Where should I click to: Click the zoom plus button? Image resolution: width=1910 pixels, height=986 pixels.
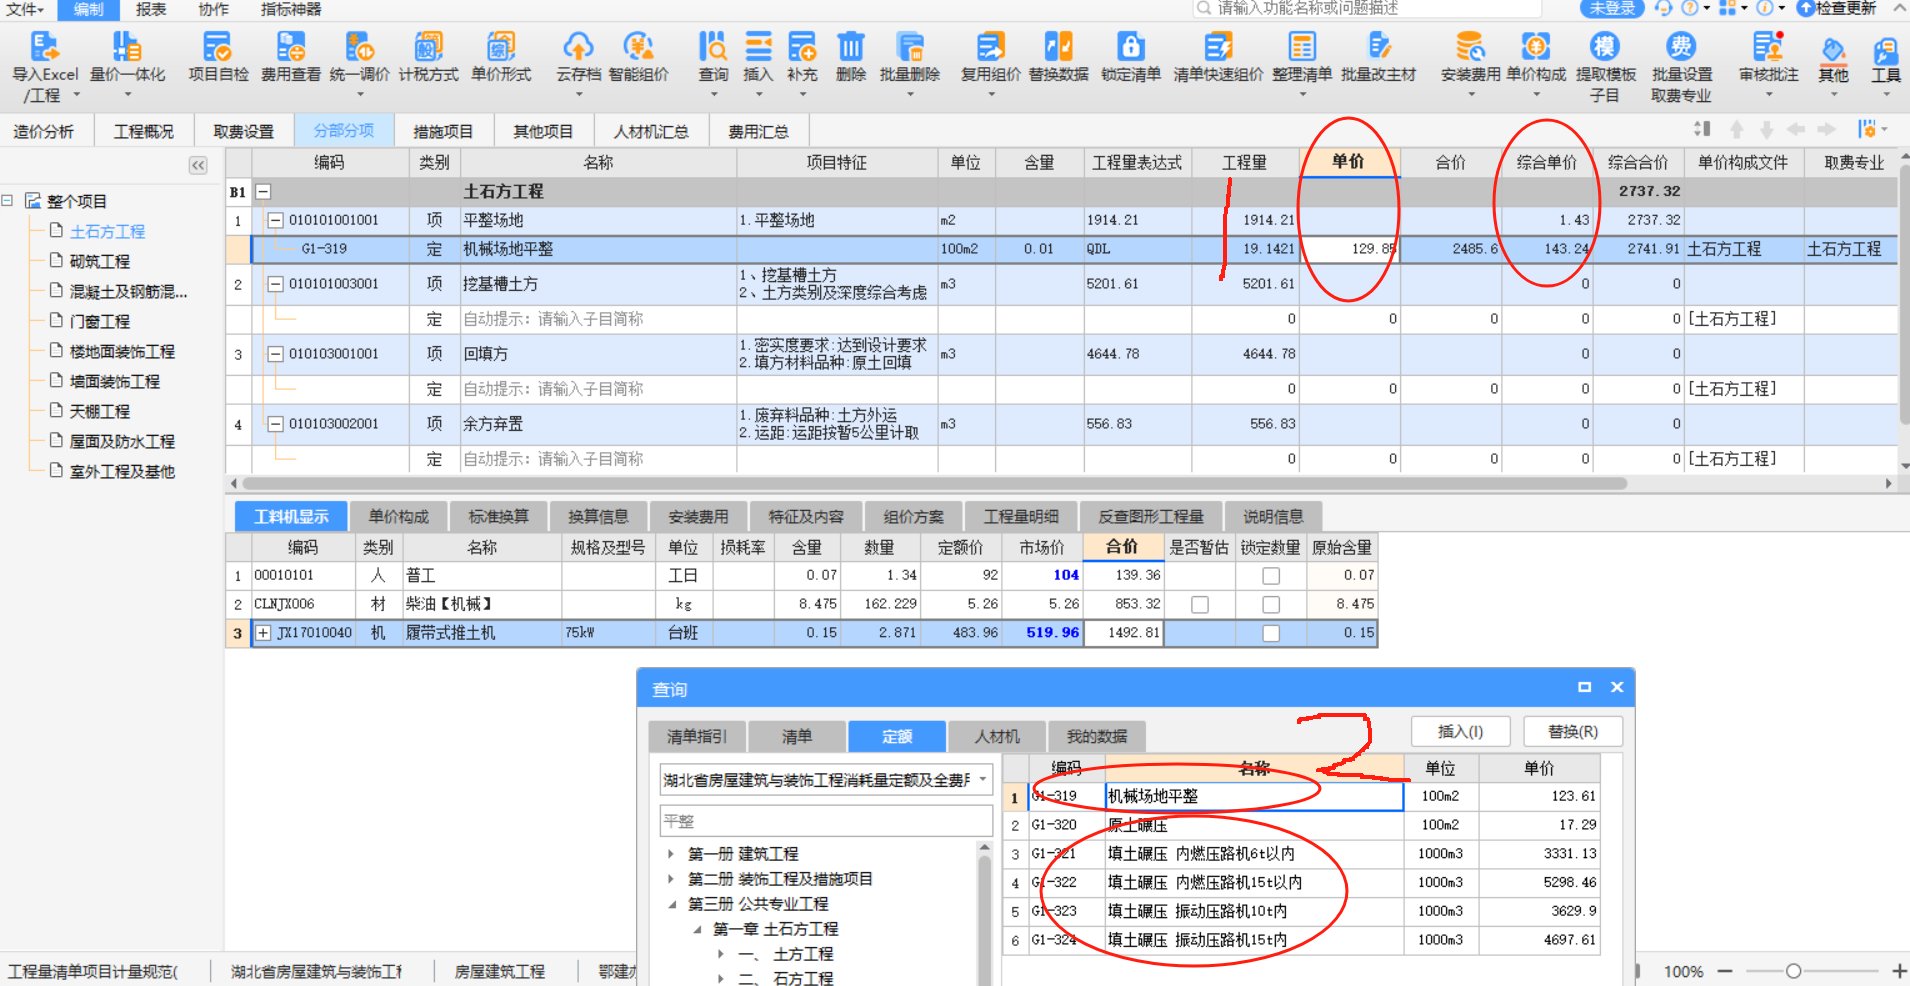pos(1899,971)
